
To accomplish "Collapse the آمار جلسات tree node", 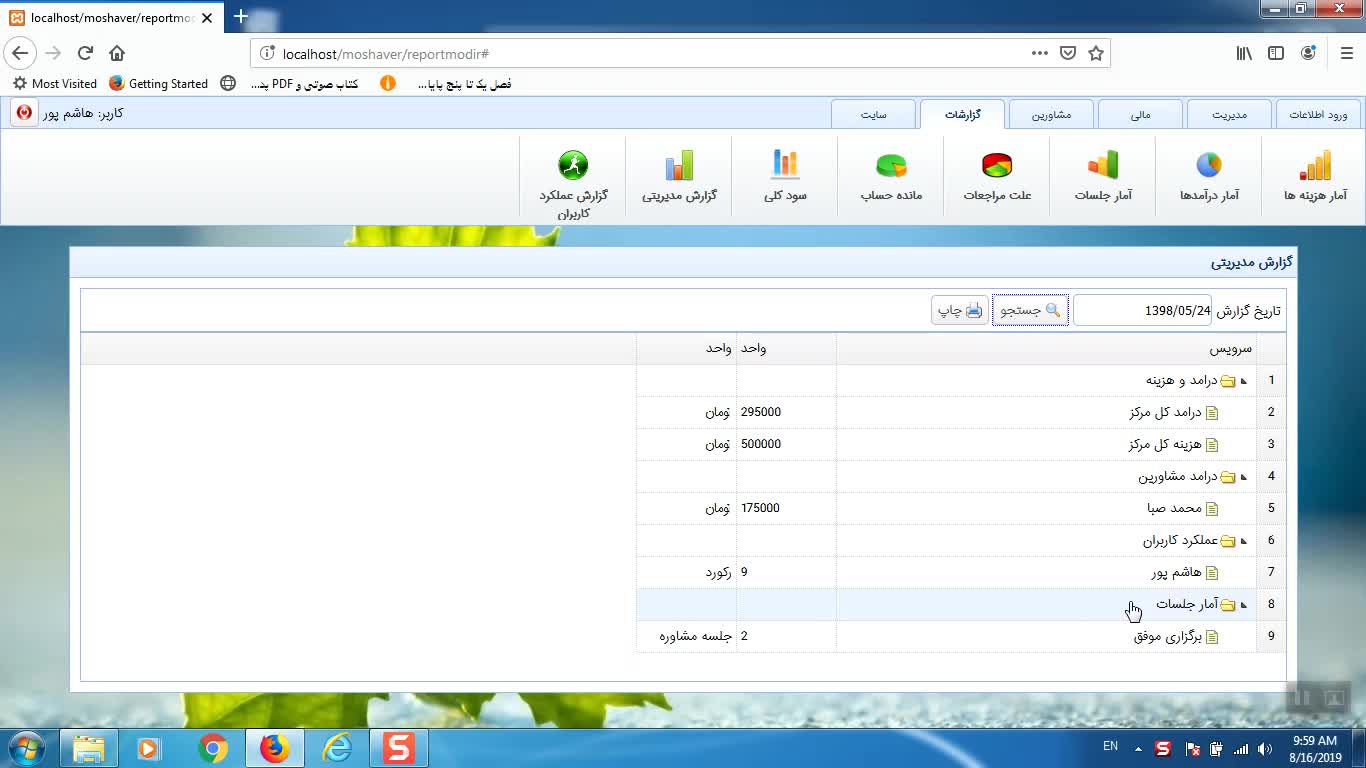I will (1244, 605).
